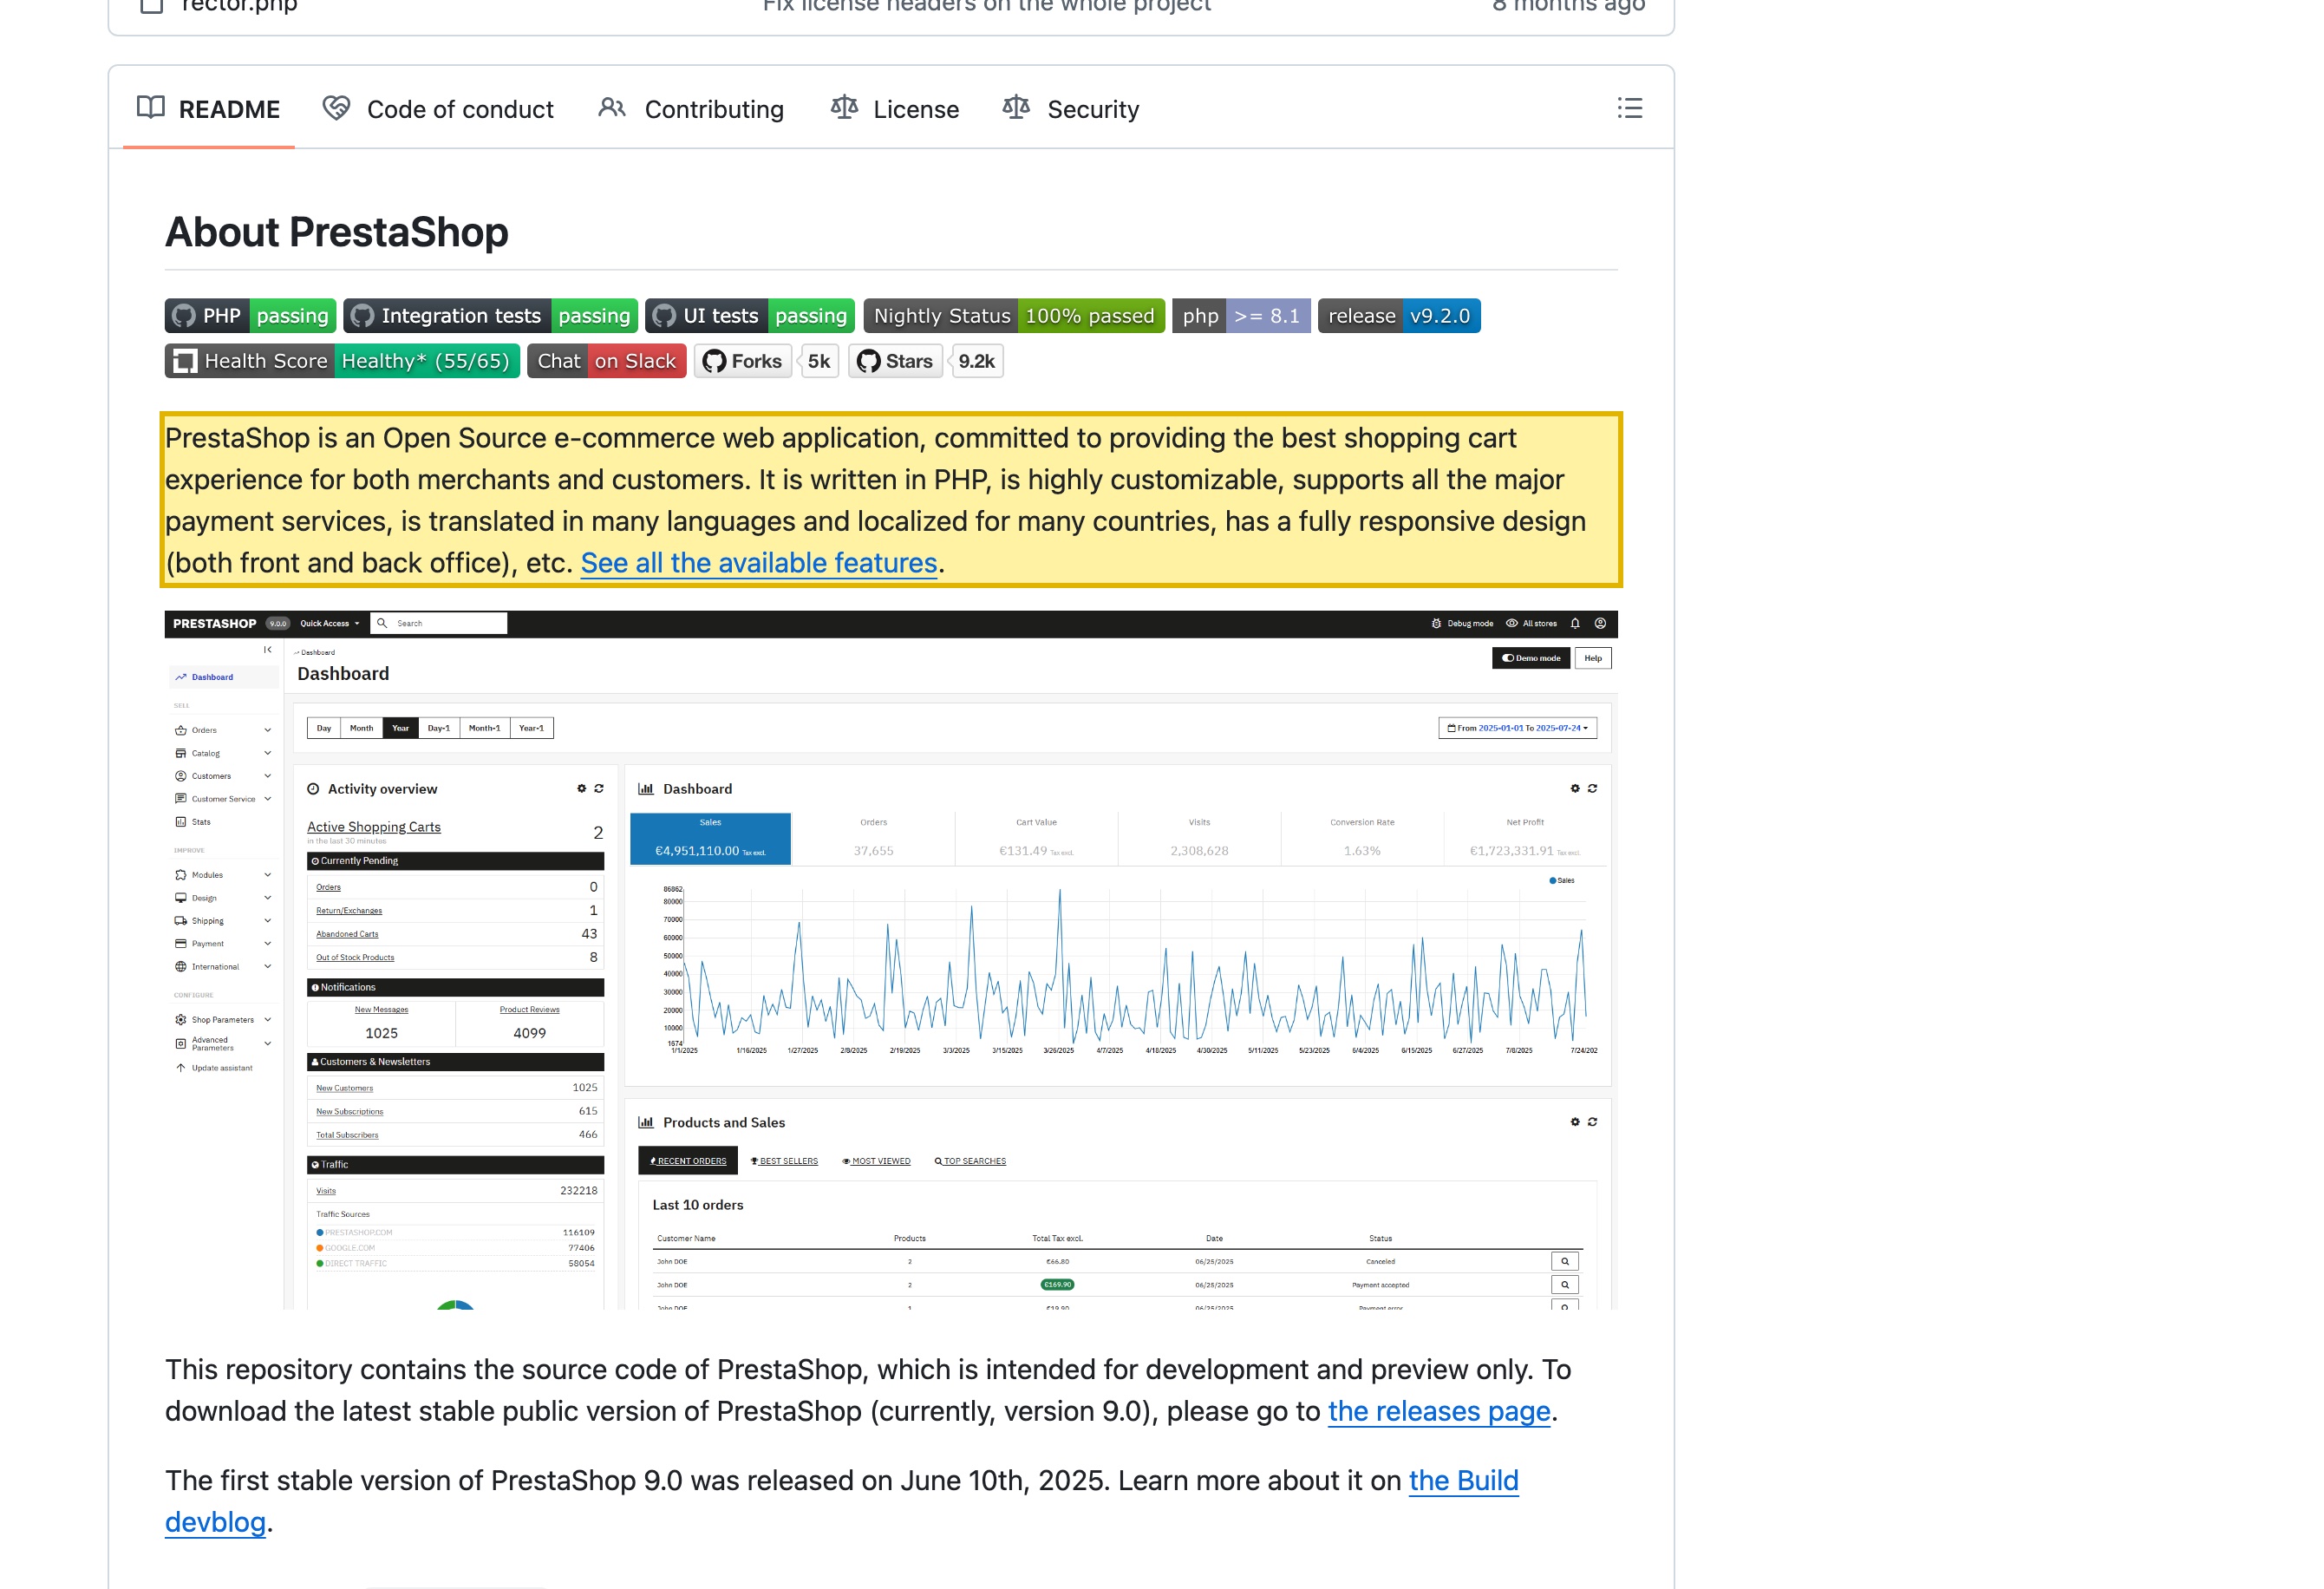Open the Chat on Slack badge

click(x=607, y=361)
